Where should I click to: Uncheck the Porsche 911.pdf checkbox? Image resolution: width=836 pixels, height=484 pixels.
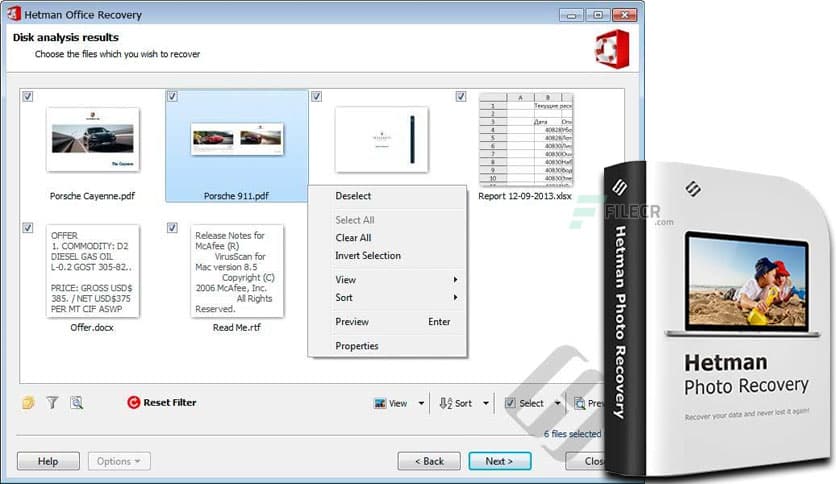pos(172,96)
